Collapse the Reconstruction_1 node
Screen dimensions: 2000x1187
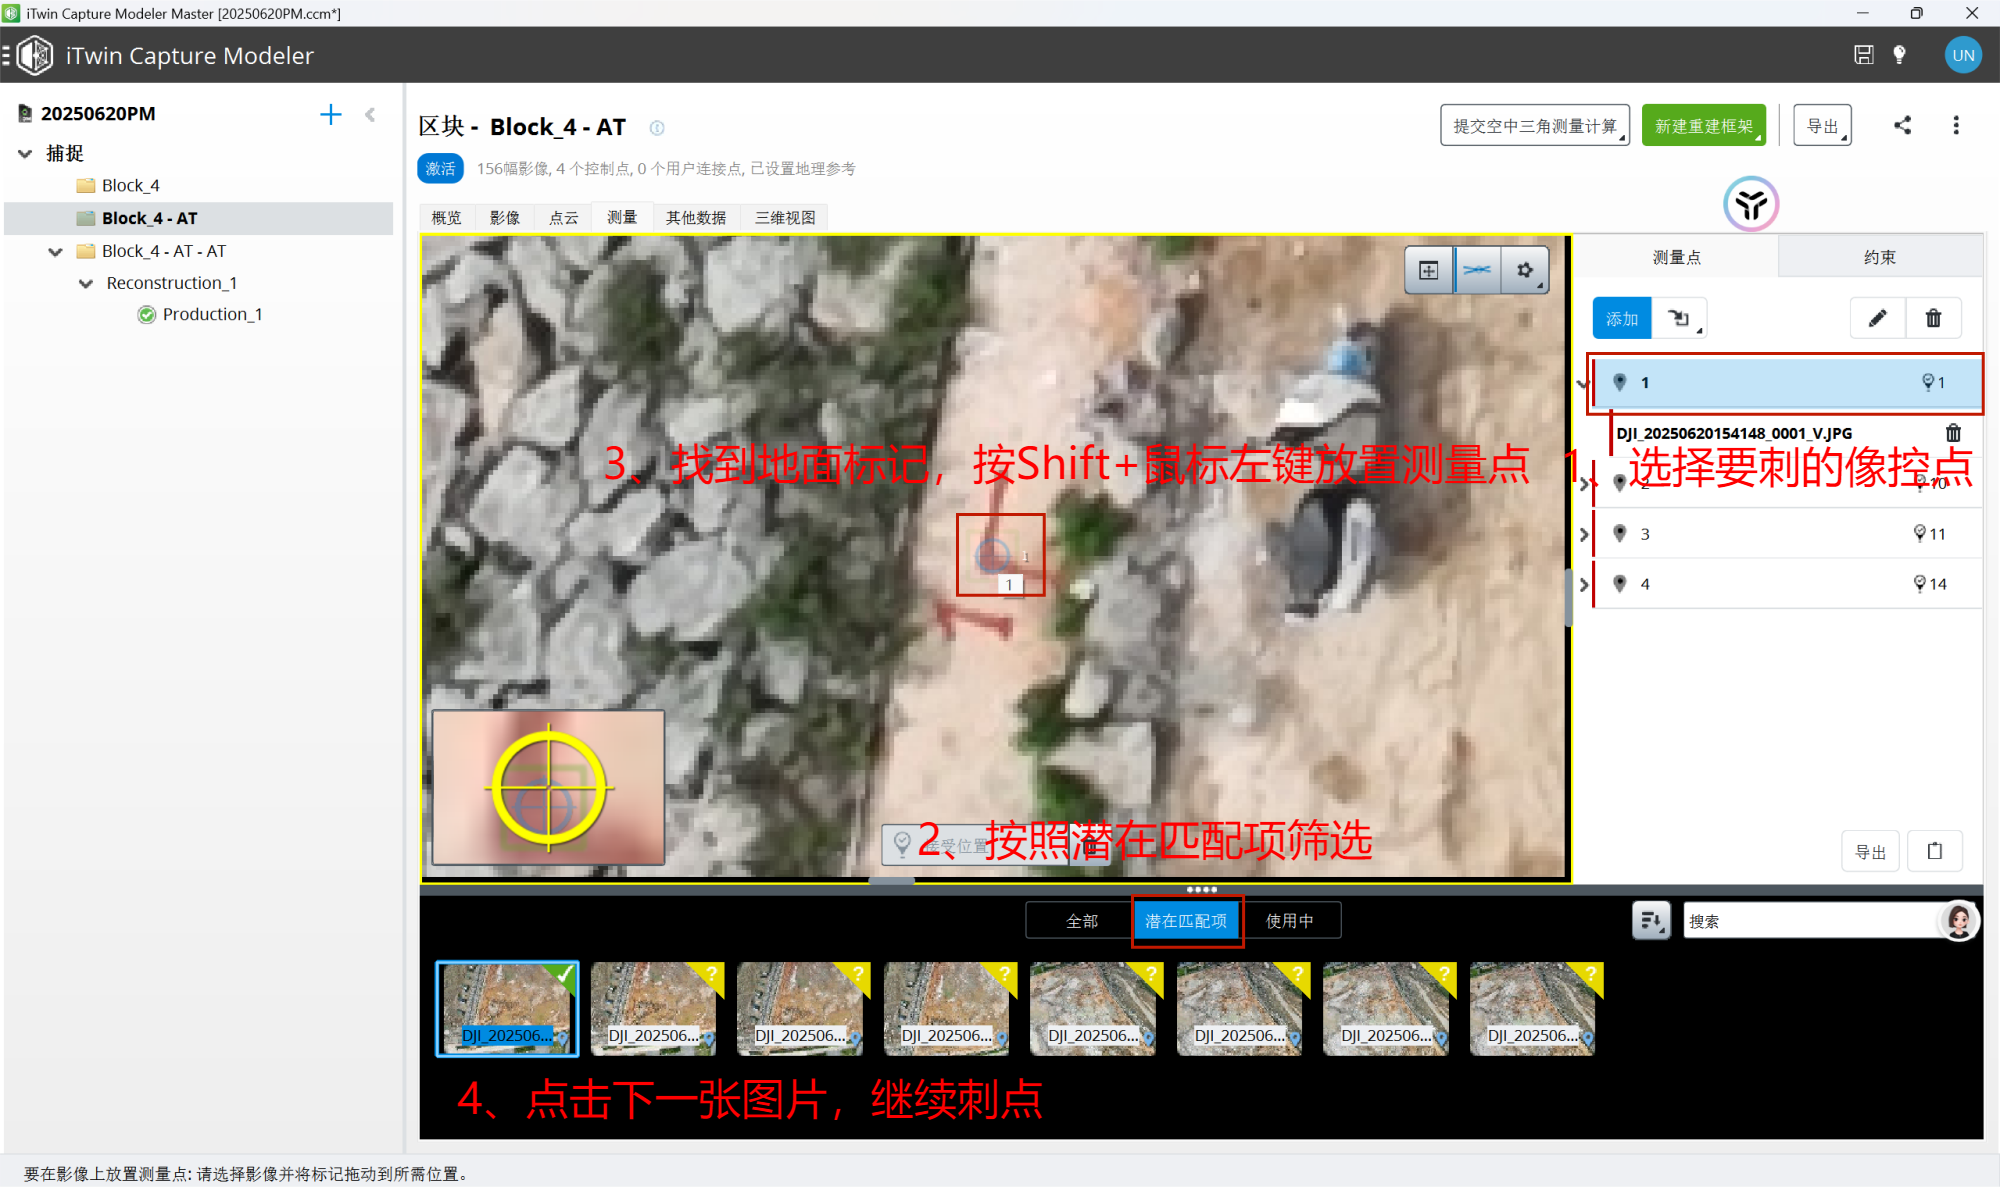coord(86,284)
